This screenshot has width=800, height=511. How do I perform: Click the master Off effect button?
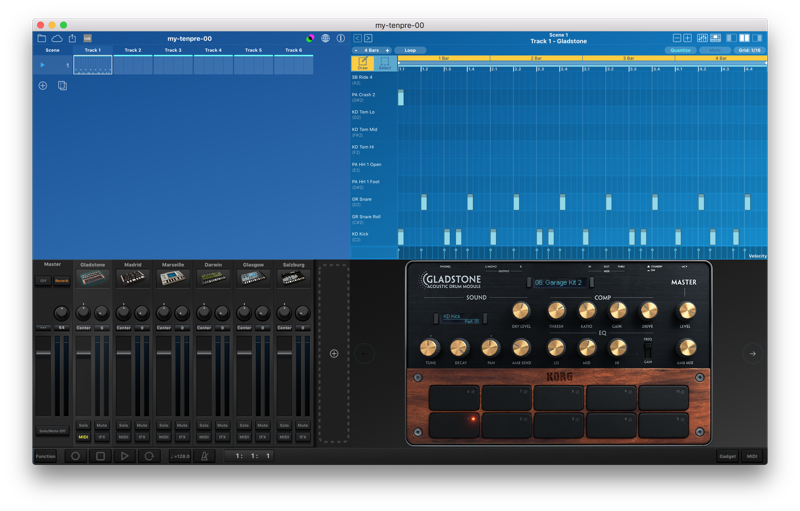tap(43, 281)
